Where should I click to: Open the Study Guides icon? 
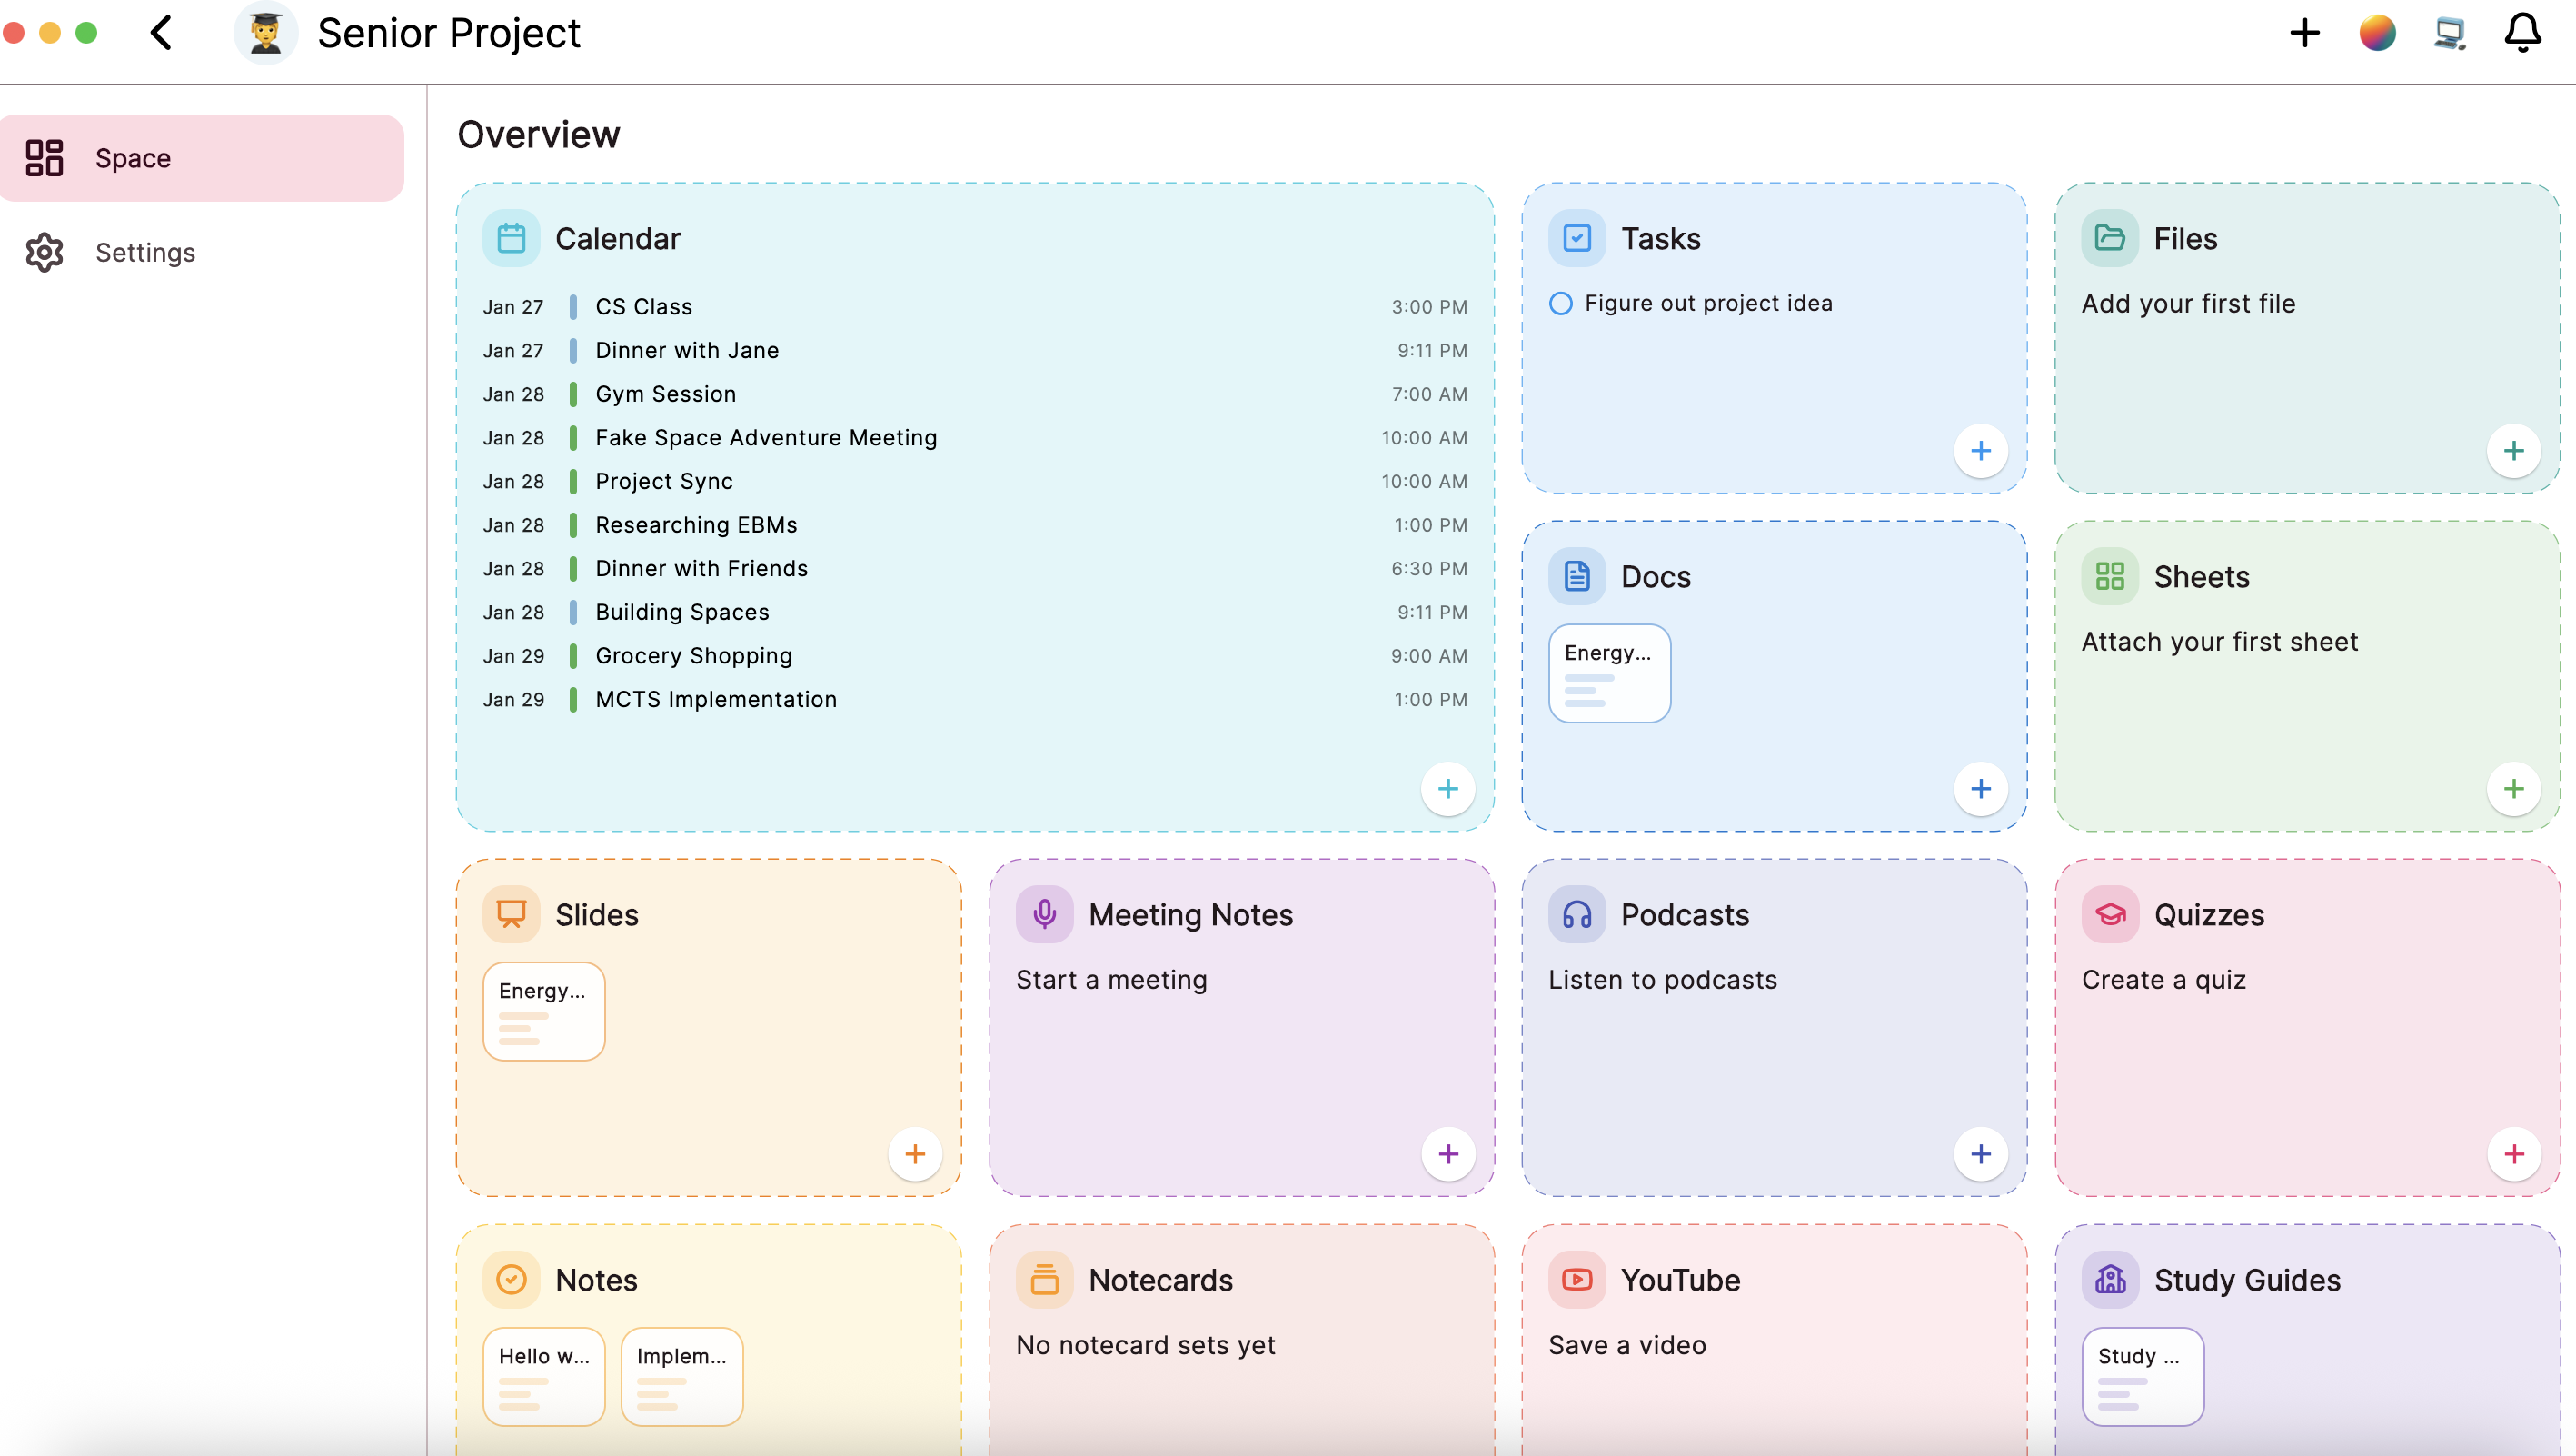click(2110, 1279)
